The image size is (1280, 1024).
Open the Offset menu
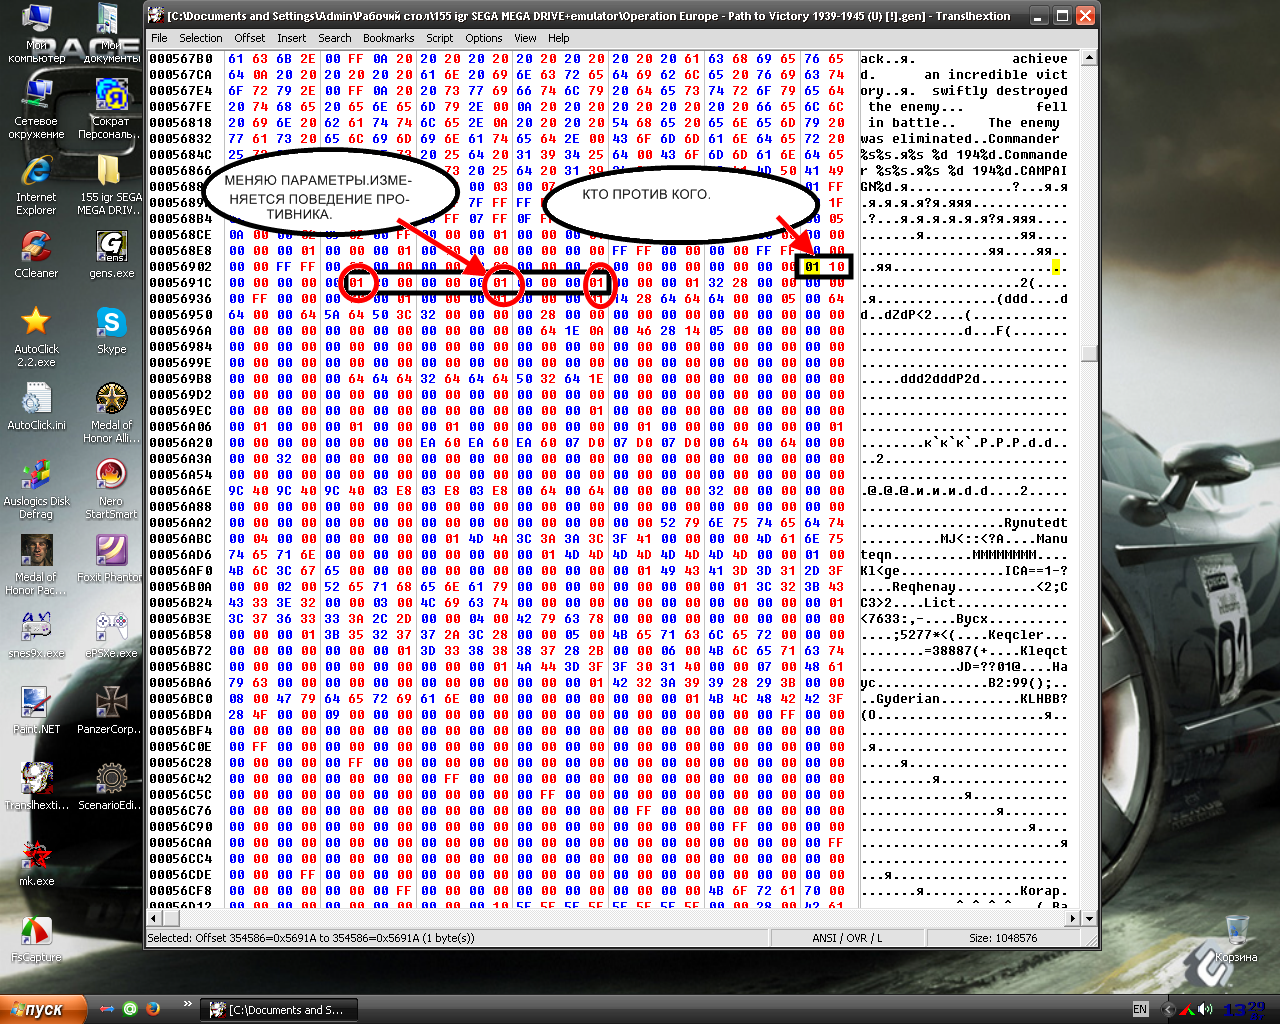point(250,38)
